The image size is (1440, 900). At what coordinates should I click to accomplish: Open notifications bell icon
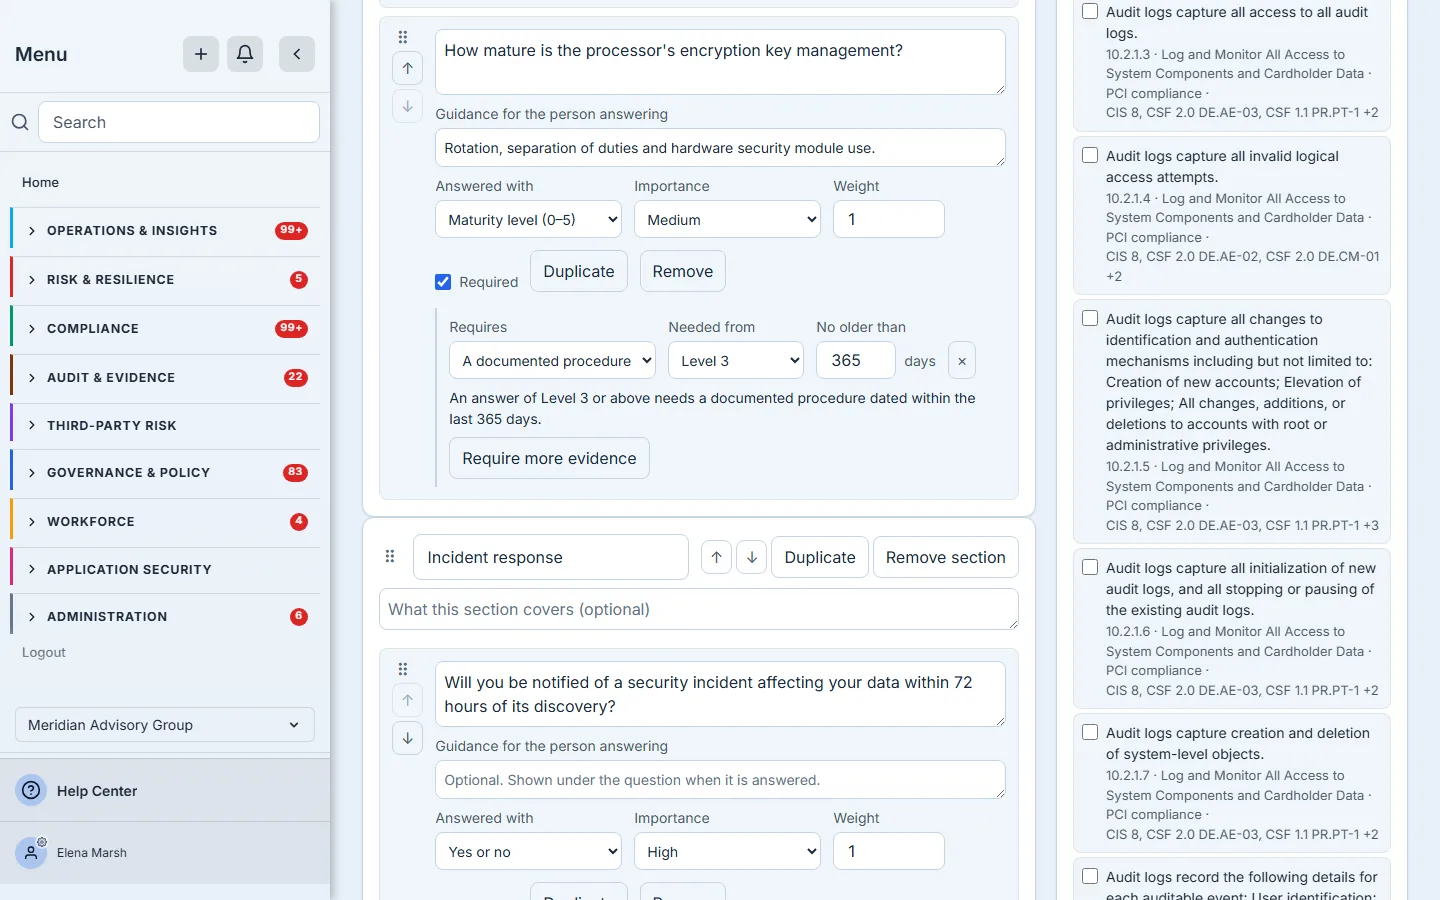tap(245, 54)
